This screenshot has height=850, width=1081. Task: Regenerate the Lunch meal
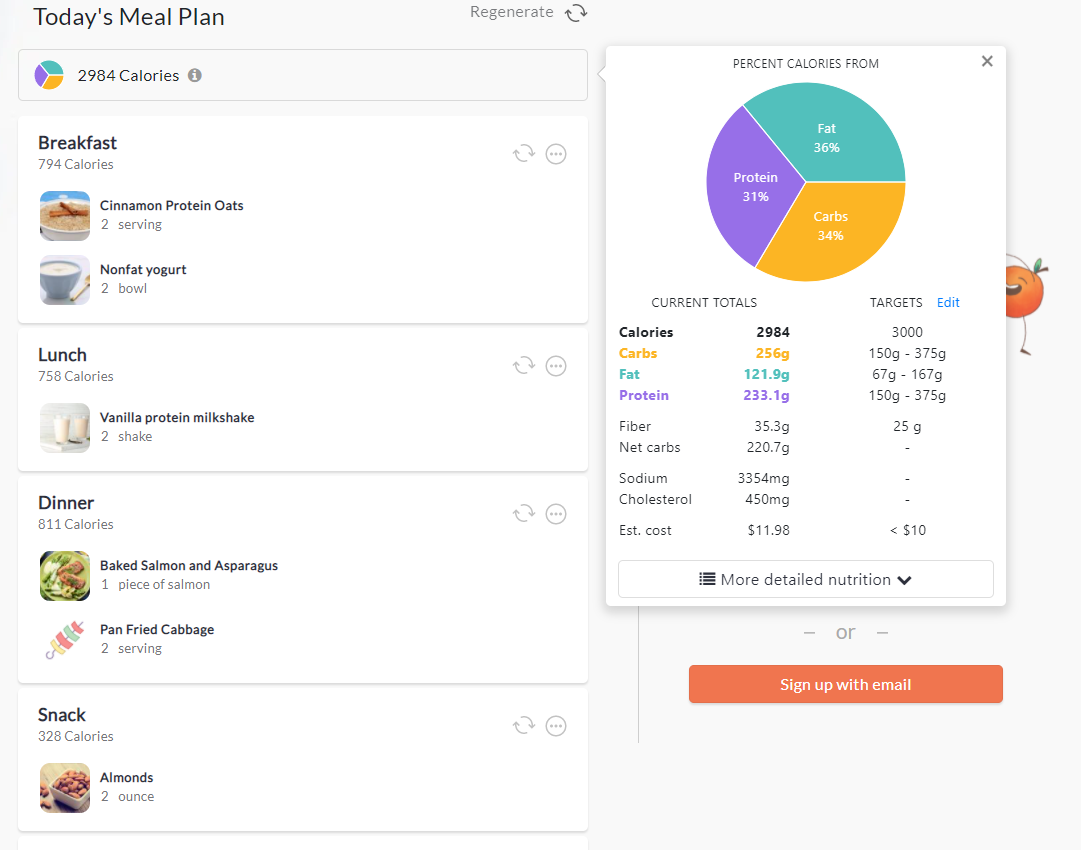pyautogui.click(x=523, y=366)
